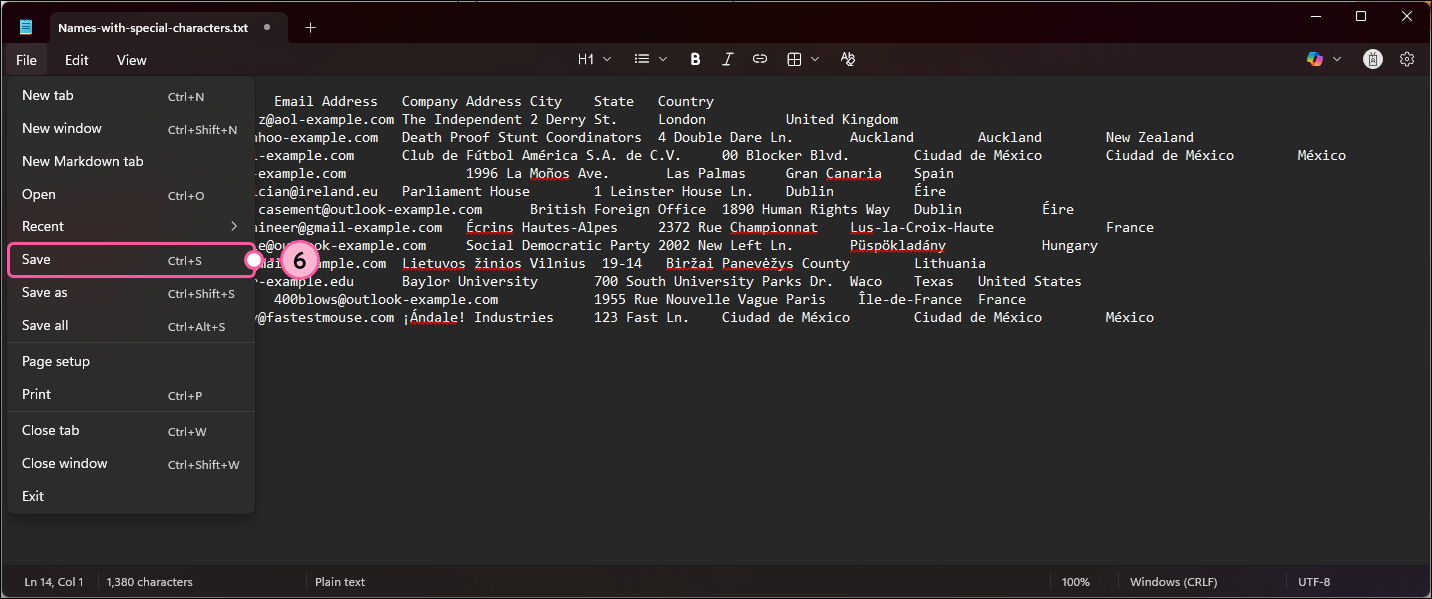
Task: Click the Rewards account icon
Action: (1372, 58)
